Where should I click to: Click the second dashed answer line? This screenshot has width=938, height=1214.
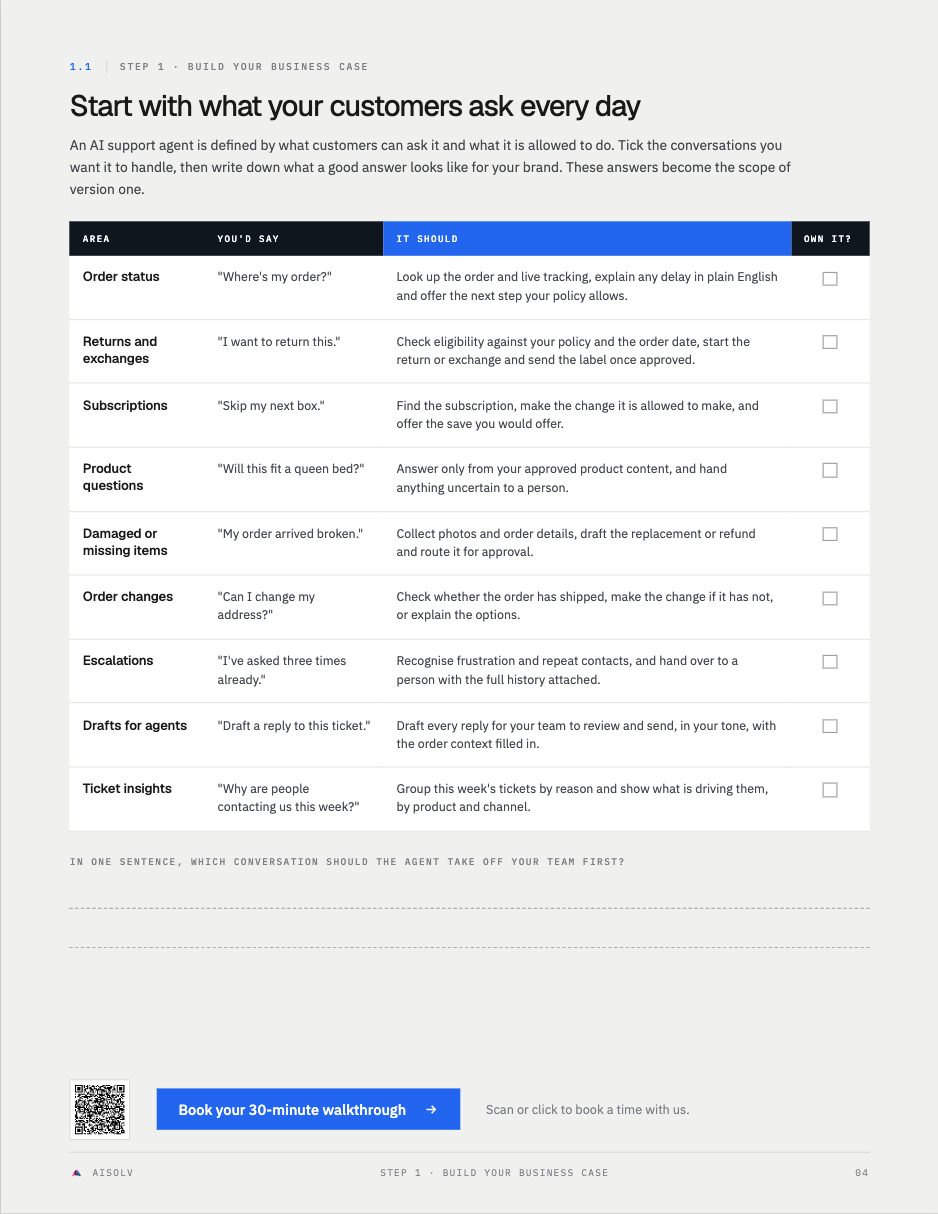pyautogui.click(x=469, y=947)
